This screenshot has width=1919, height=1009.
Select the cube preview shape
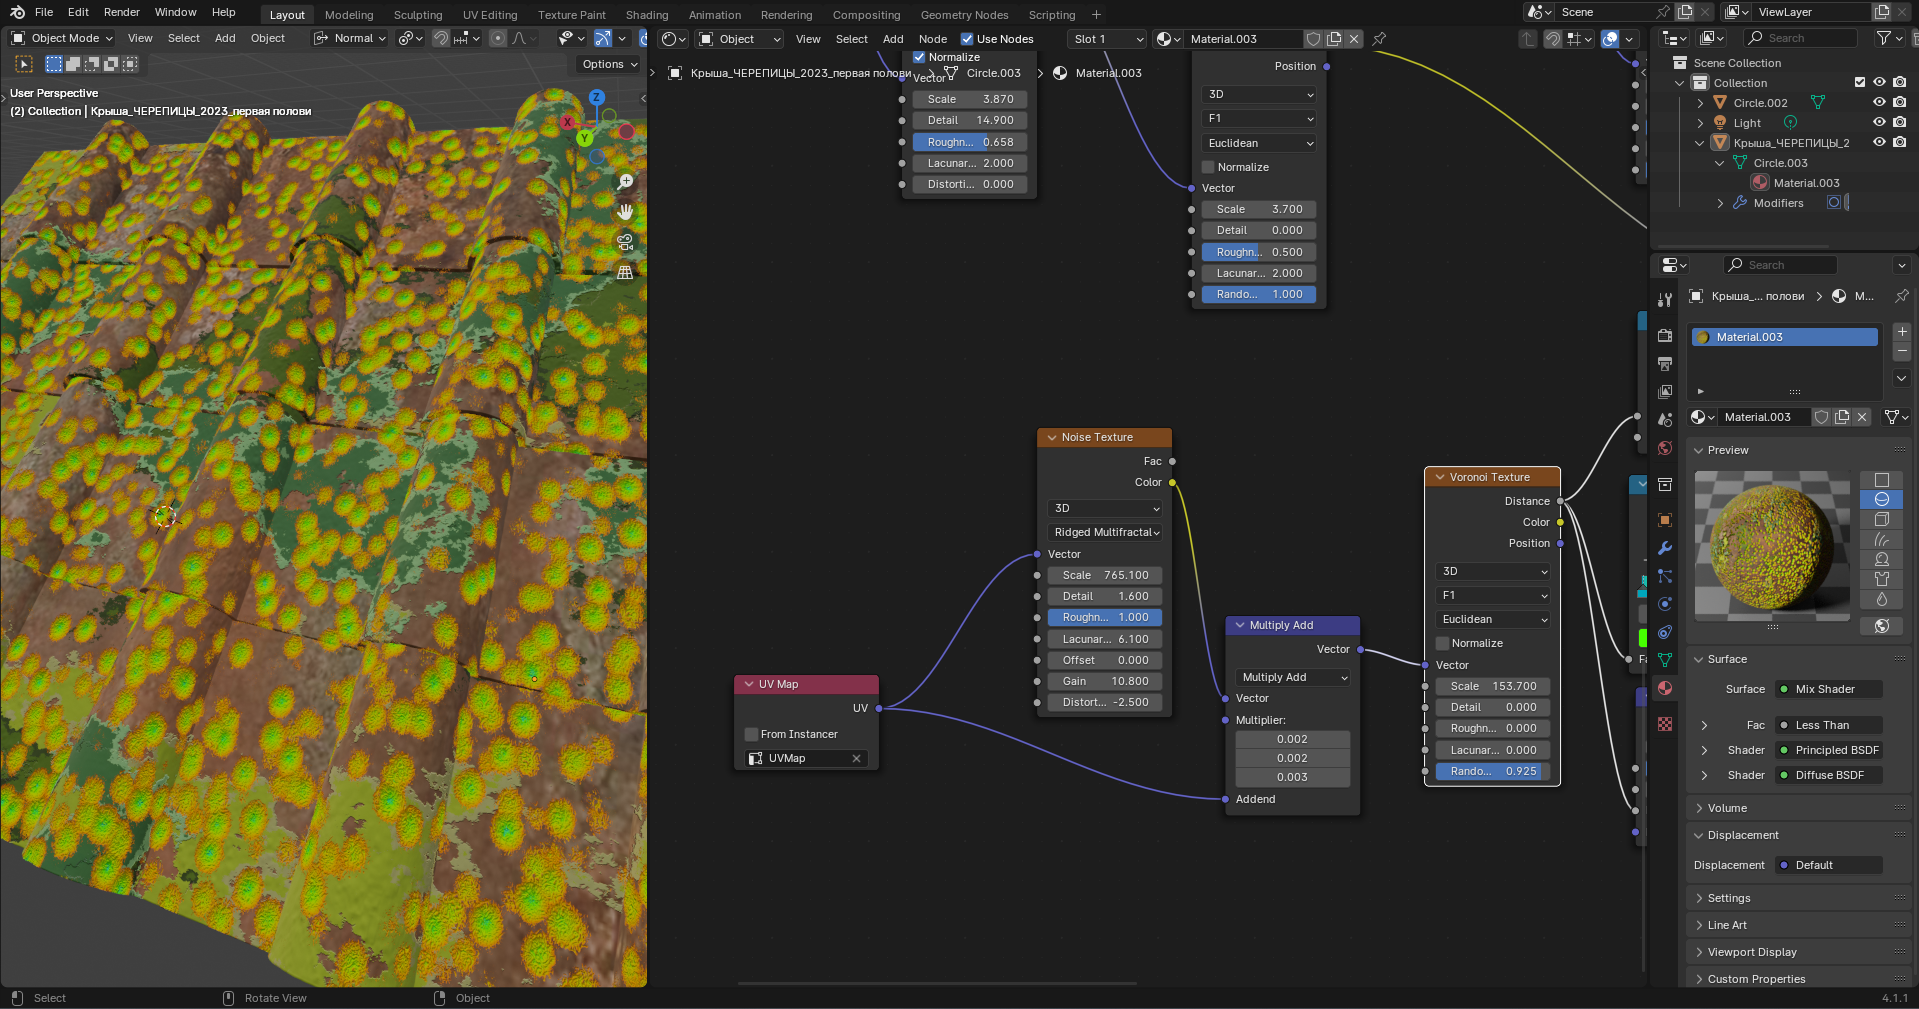(1881, 519)
